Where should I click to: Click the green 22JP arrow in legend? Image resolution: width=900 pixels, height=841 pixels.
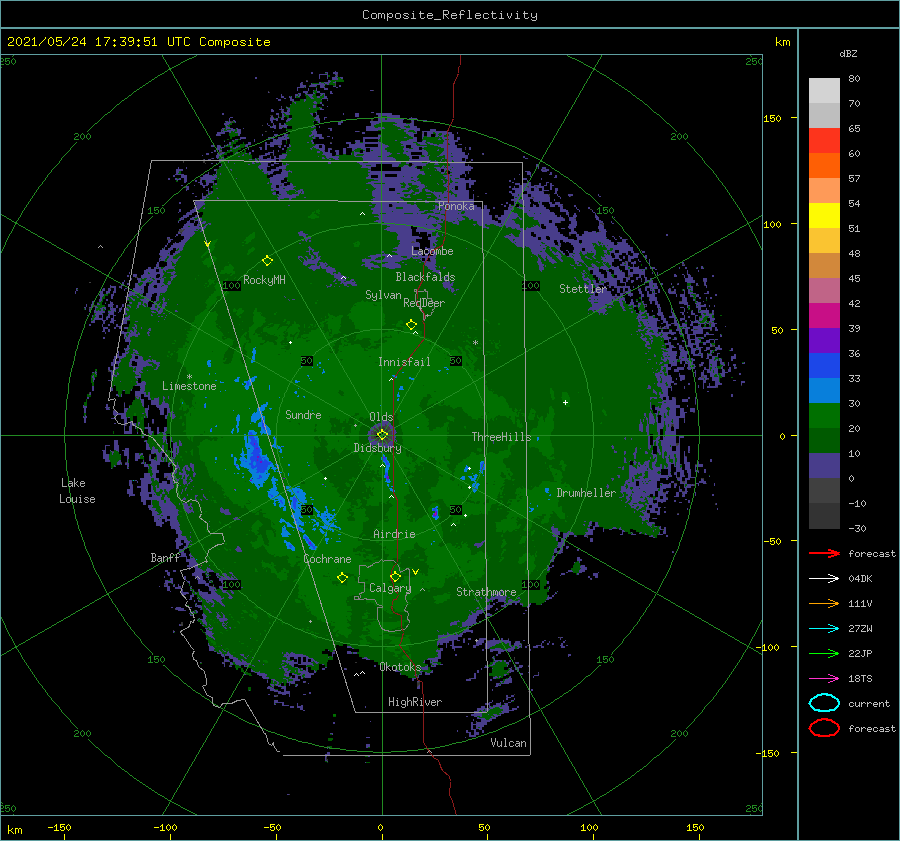[824, 653]
